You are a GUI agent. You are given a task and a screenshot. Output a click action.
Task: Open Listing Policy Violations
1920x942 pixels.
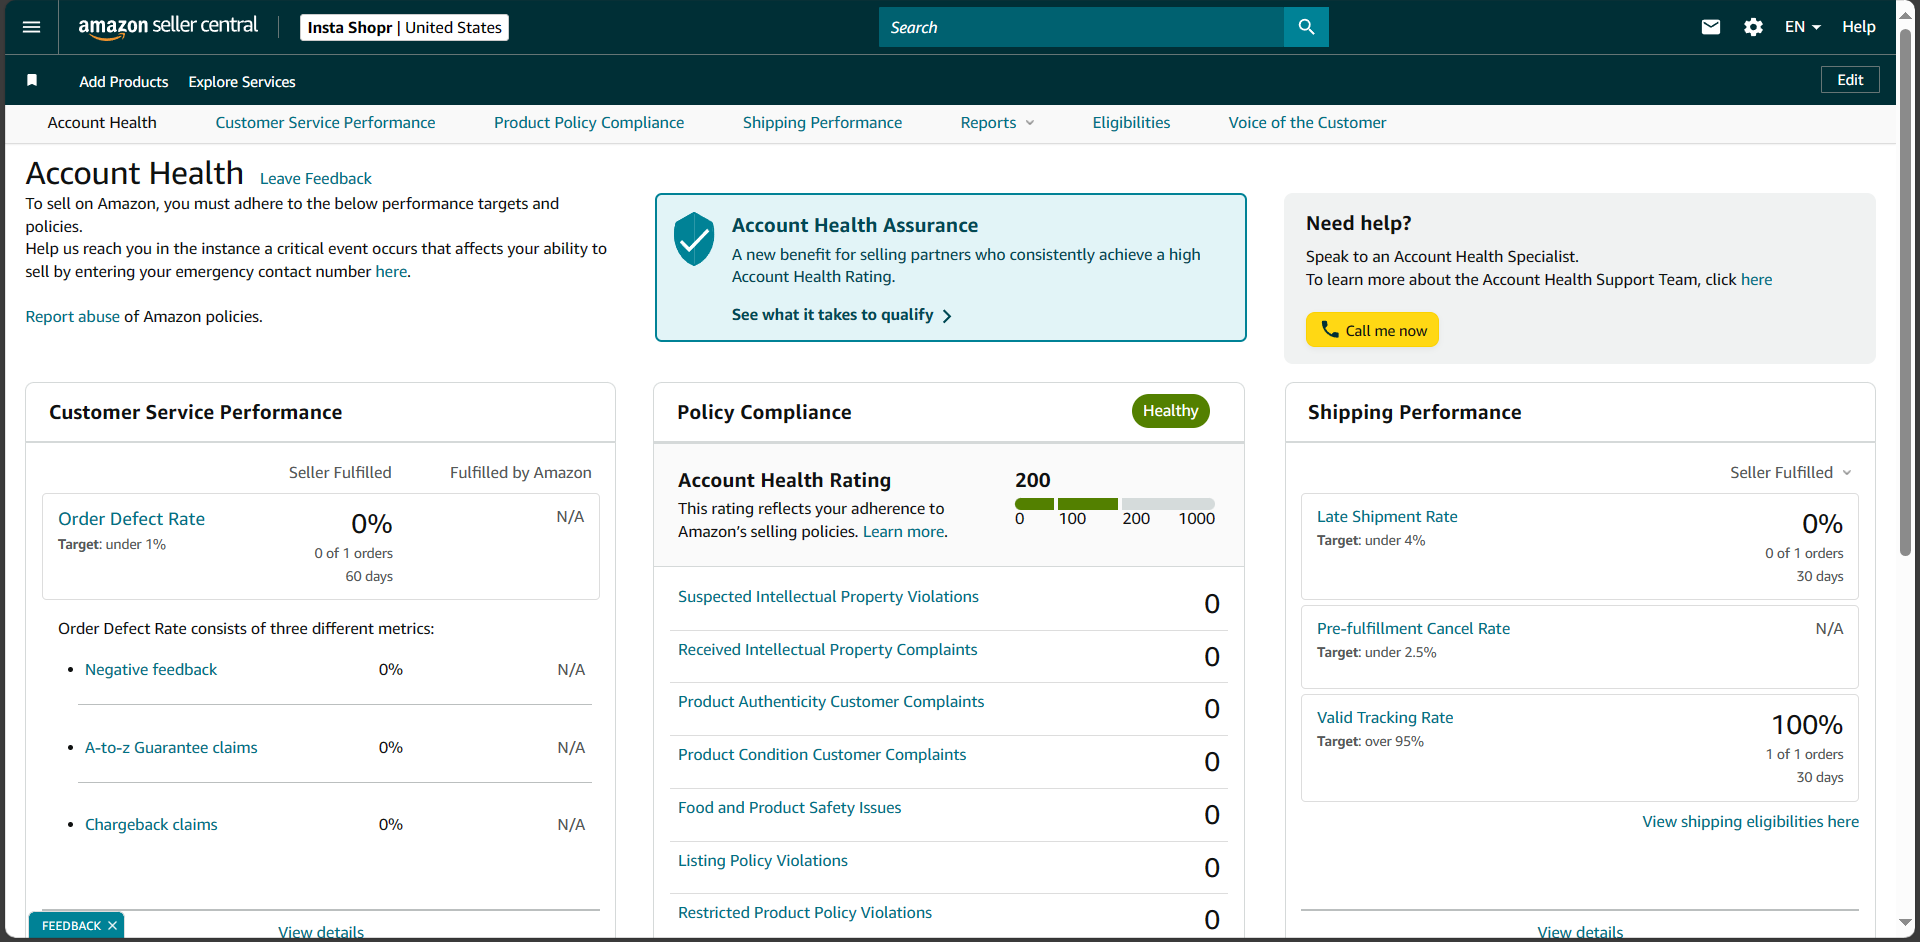tap(763, 861)
